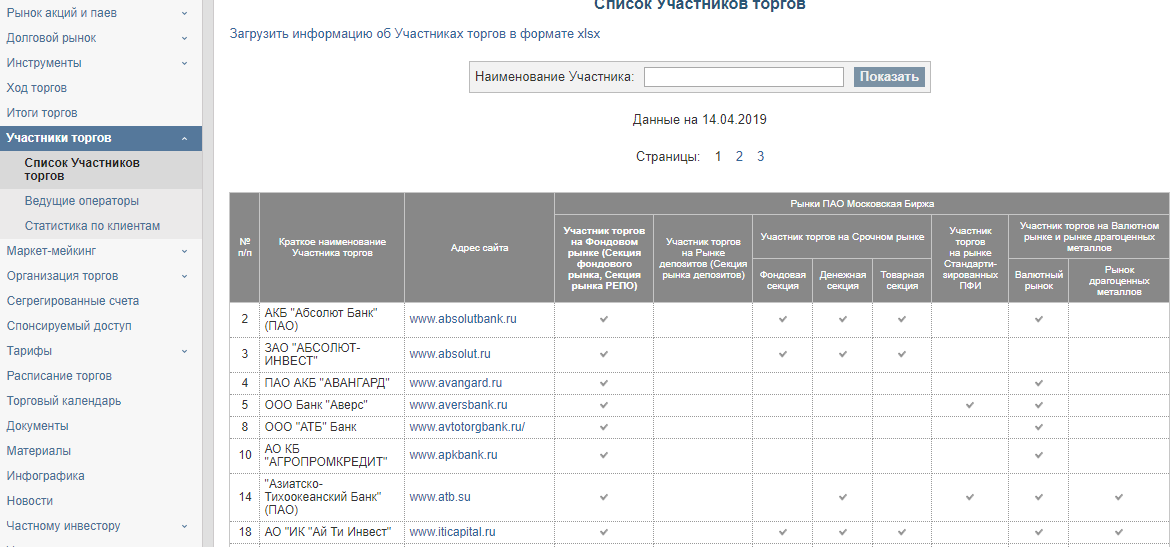The height and width of the screenshot is (547, 1173).
Task: Click Ай Ти Инвест 'Фондовая секция' checkmark
Action: coord(782,532)
